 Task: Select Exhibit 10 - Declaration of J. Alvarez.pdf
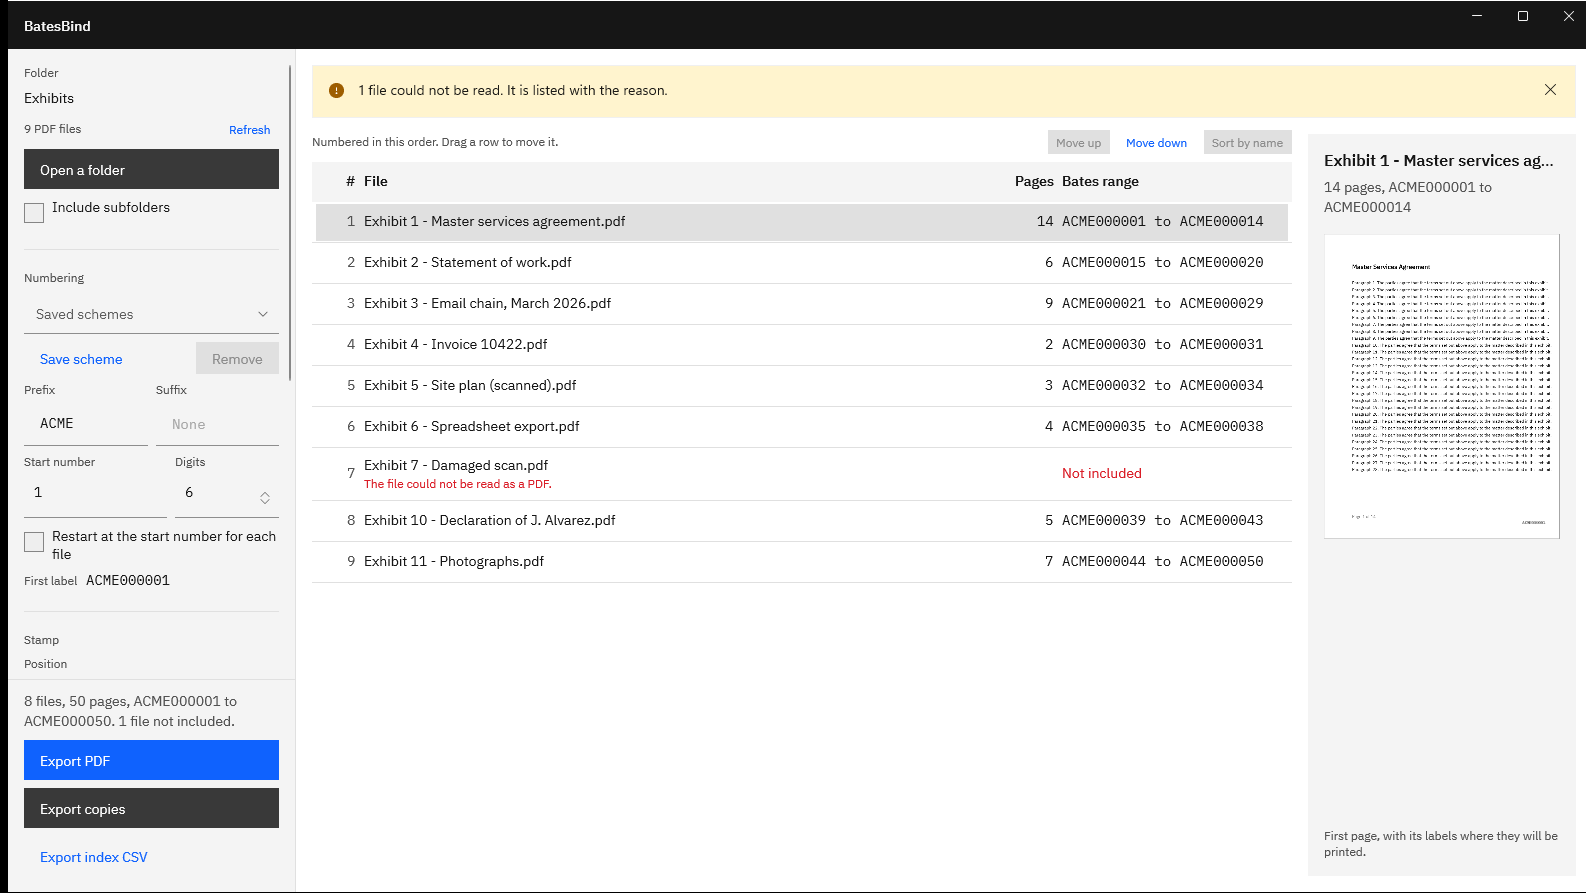[802, 520]
